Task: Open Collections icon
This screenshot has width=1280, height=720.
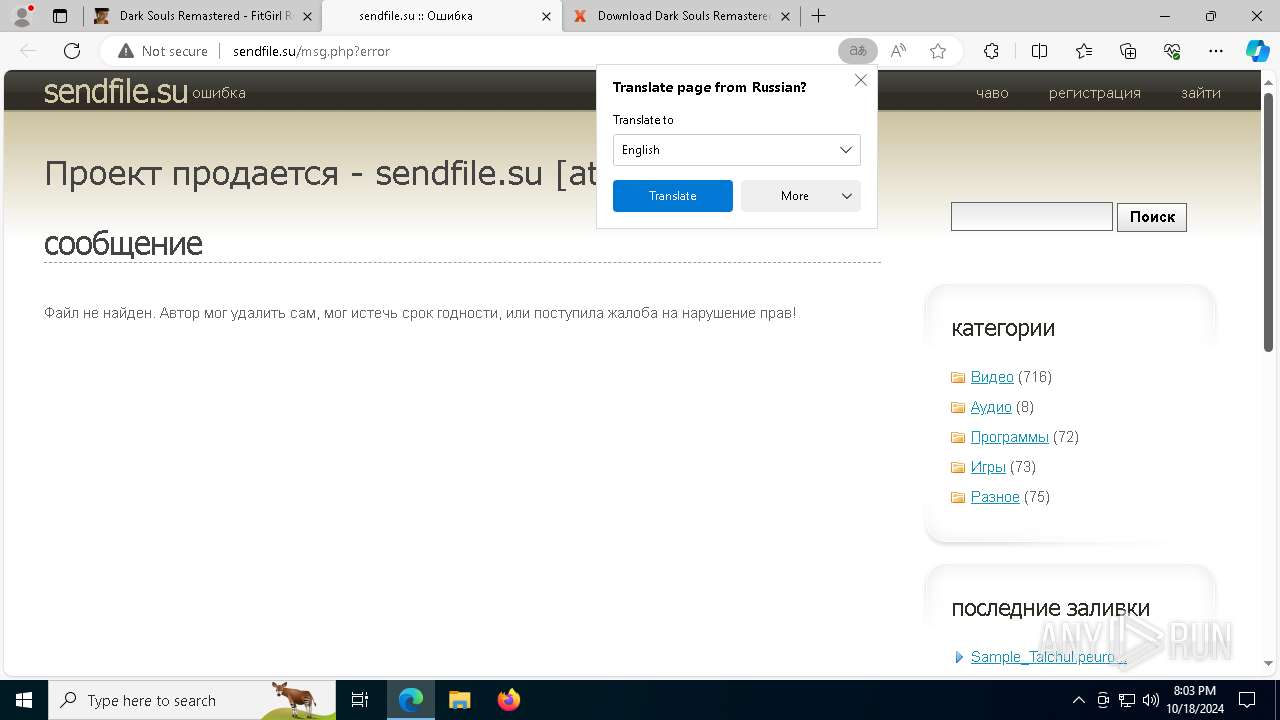Action: point(1128,51)
